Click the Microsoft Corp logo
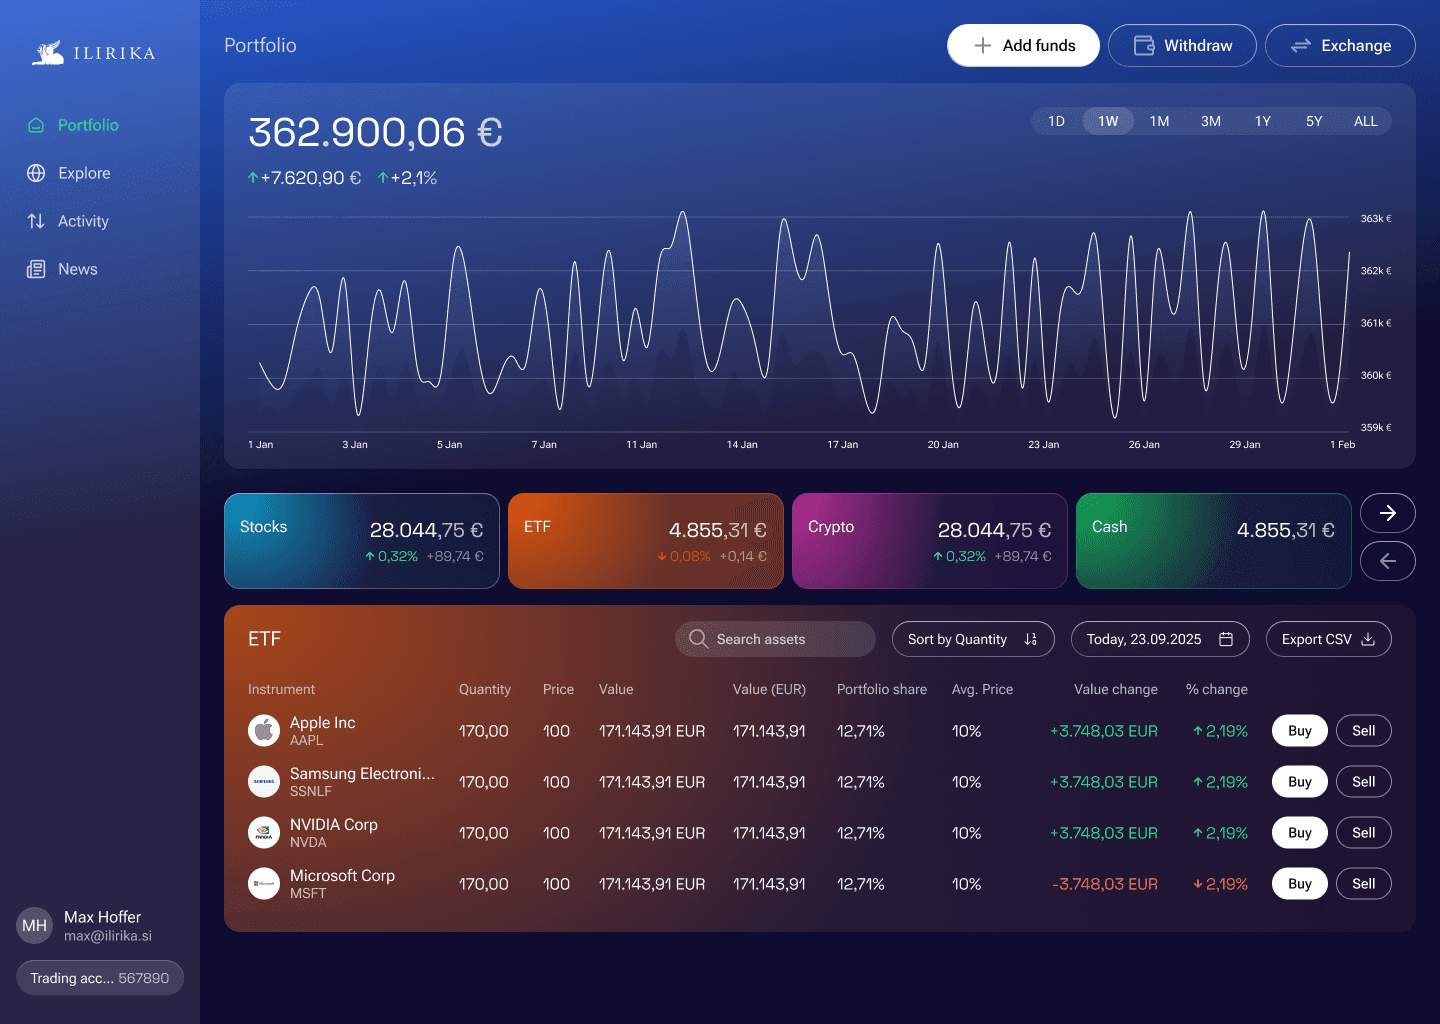 pyautogui.click(x=264, y=884)
